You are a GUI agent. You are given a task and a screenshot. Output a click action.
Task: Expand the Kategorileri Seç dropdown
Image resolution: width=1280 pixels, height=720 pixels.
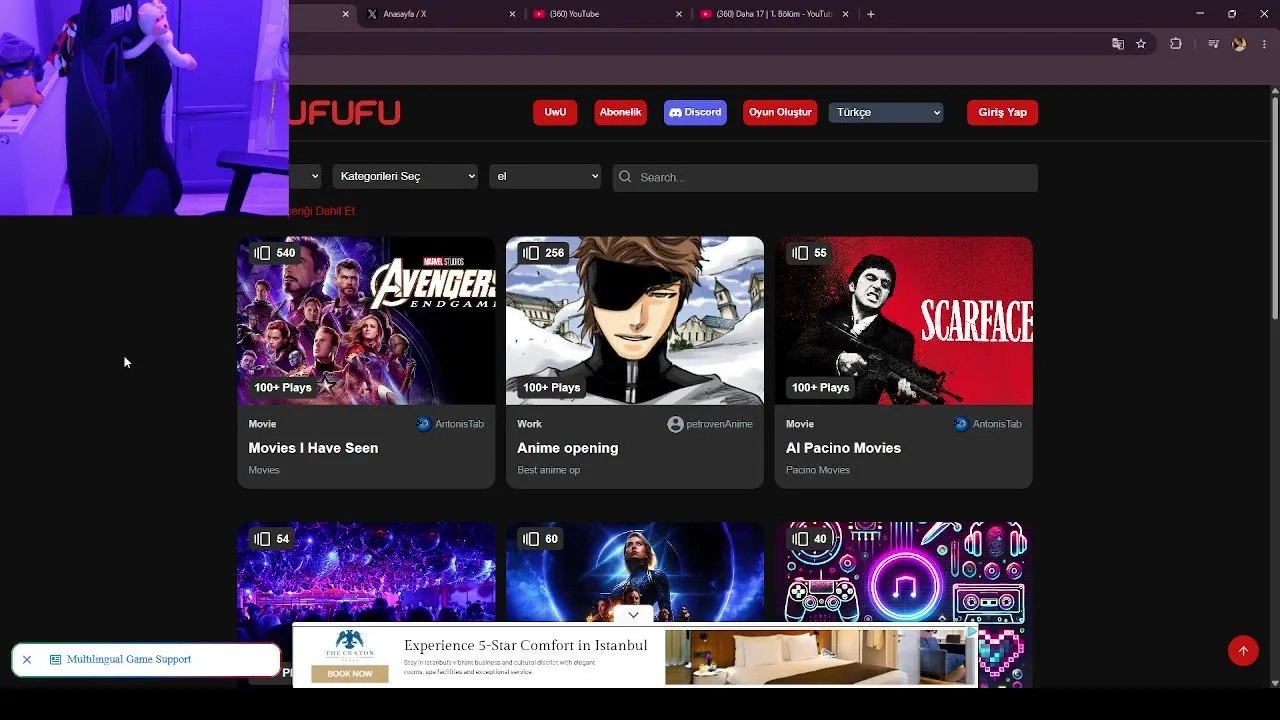(x=405, y=176)
